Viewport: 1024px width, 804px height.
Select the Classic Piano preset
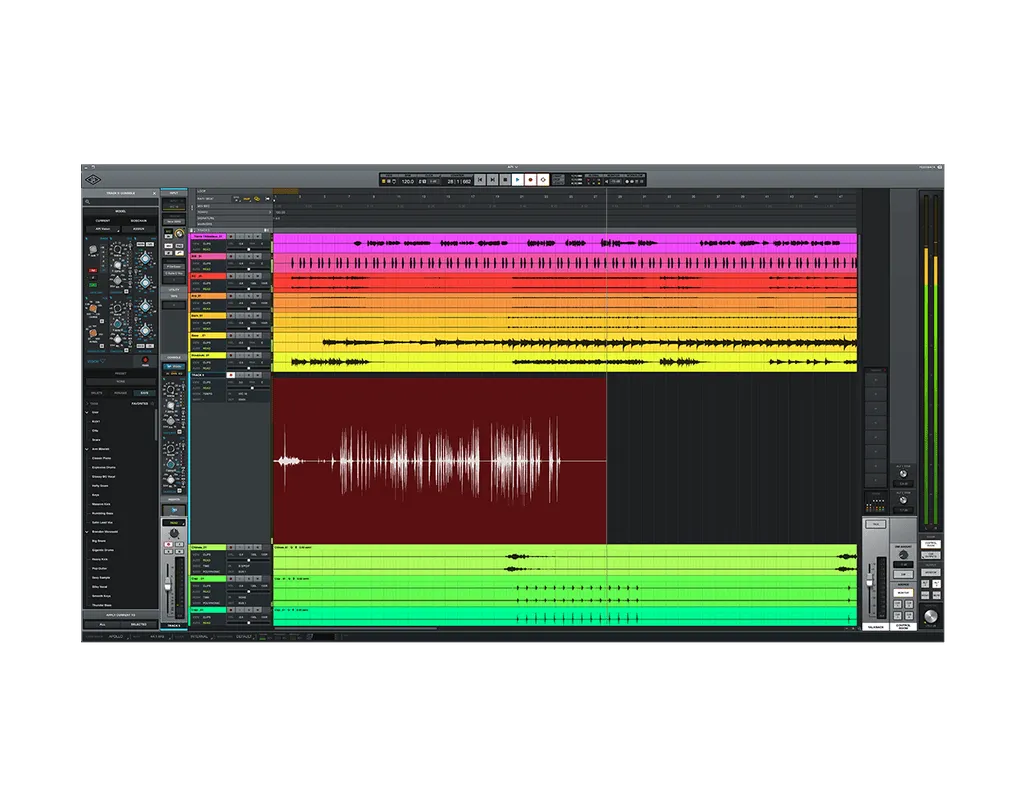click(x=101, y=458)
